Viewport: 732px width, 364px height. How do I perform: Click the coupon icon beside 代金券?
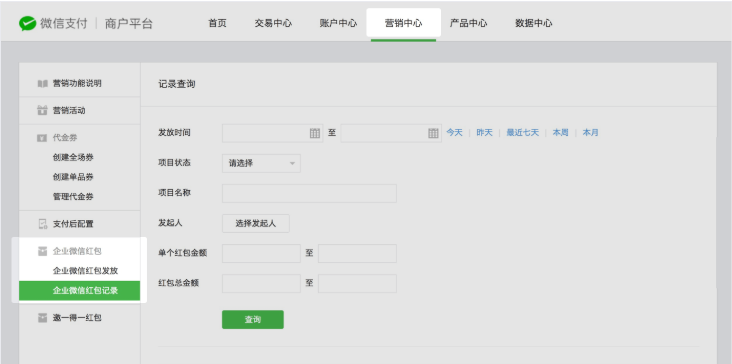click(42, 138)
